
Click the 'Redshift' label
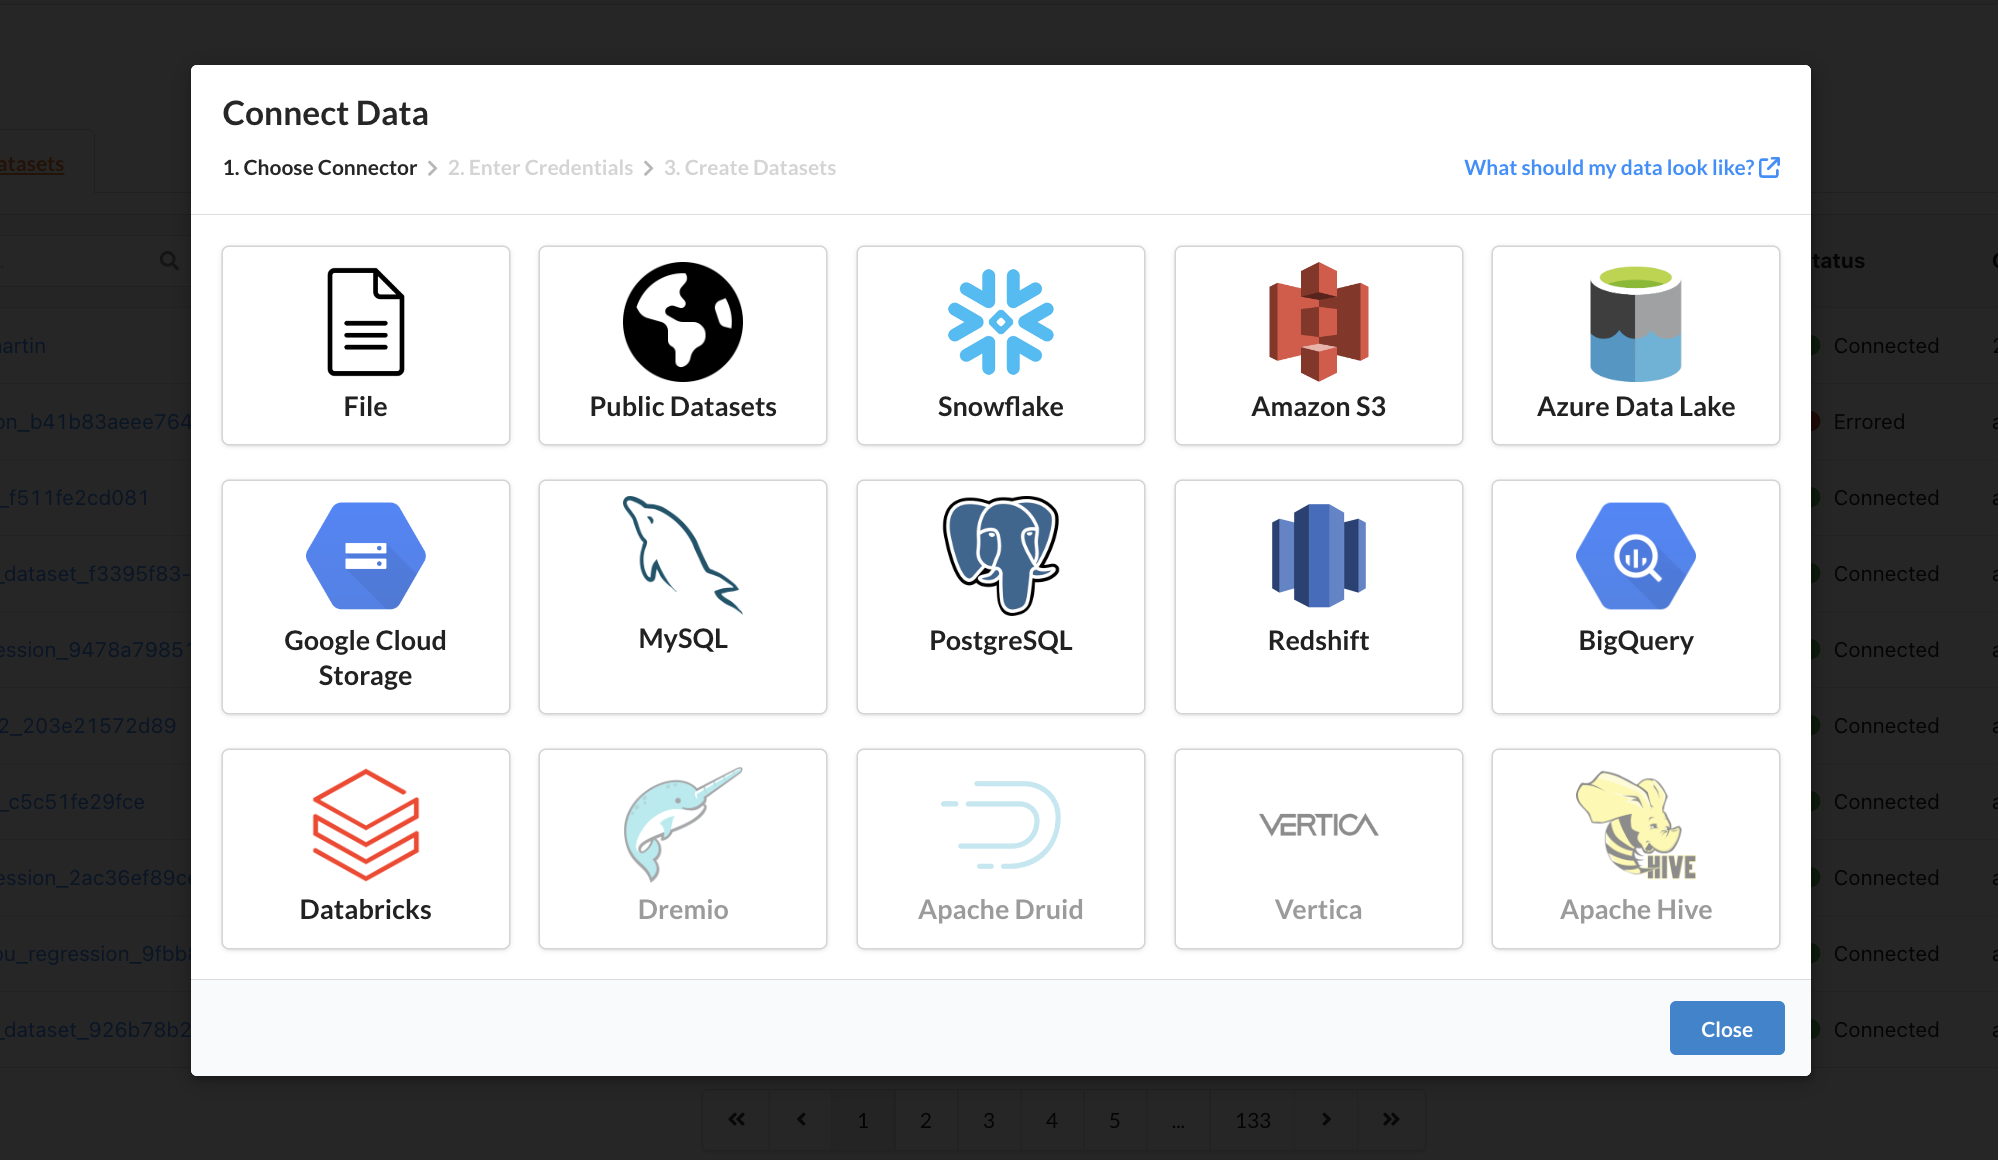click(1318, 640)
